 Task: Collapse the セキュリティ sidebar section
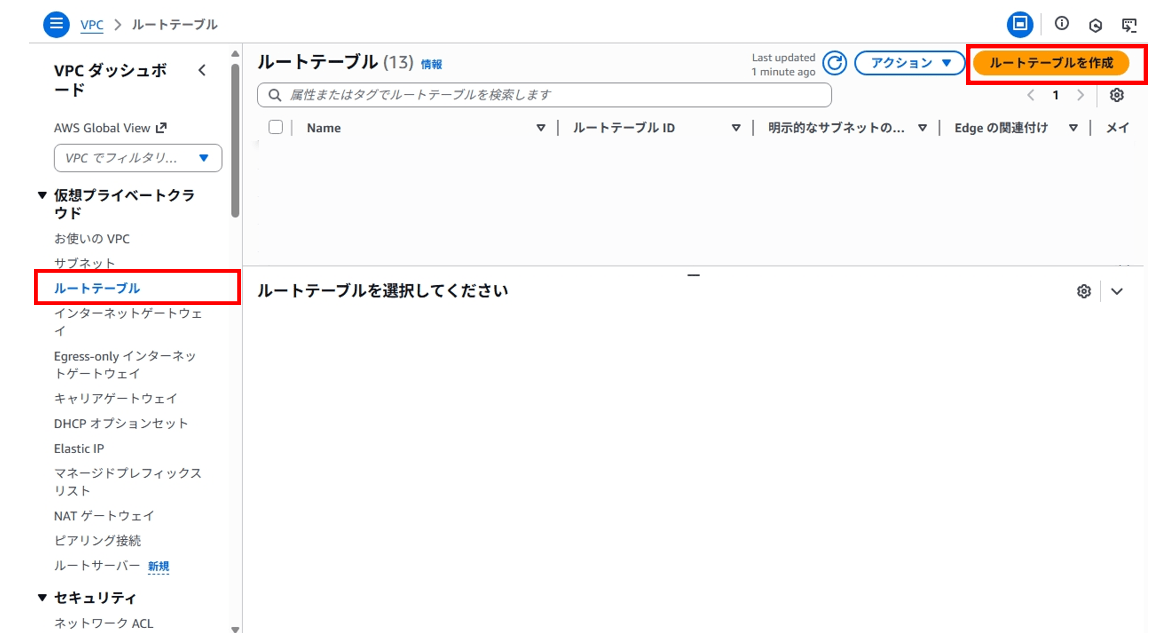coord(42,598)
